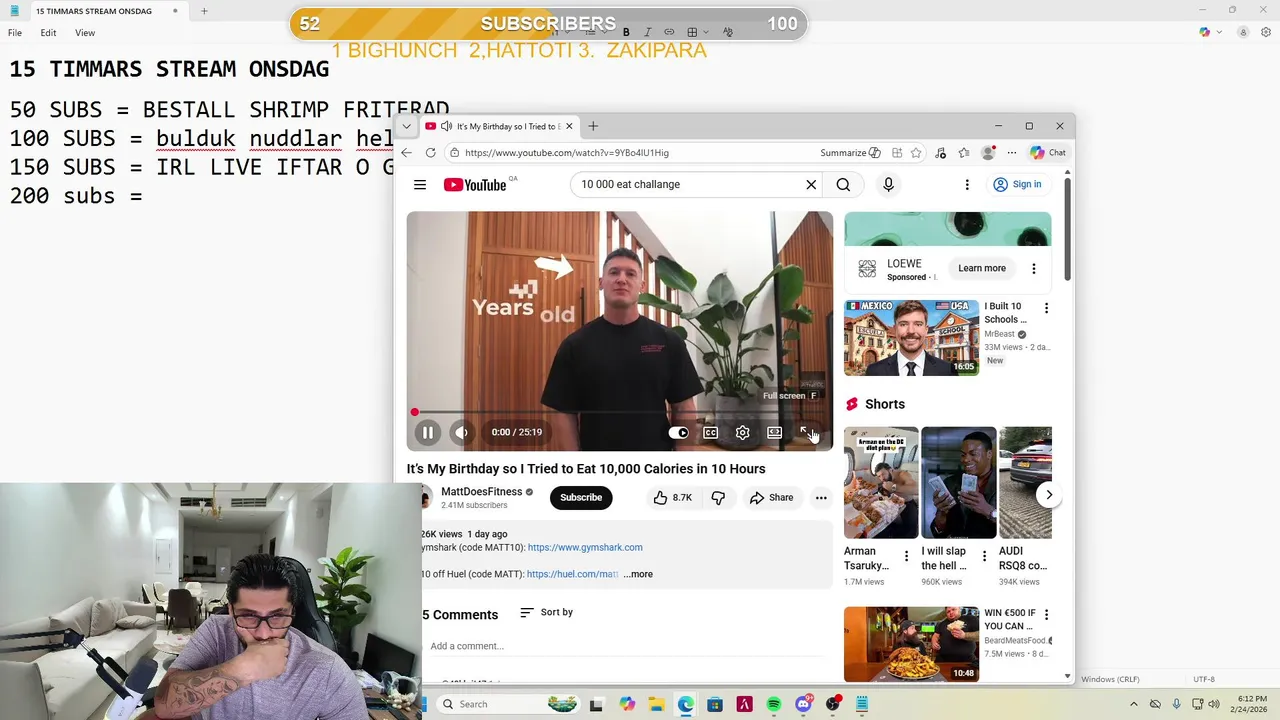
Task: Click the red video progress bar
Action: (x=619, y=412)
